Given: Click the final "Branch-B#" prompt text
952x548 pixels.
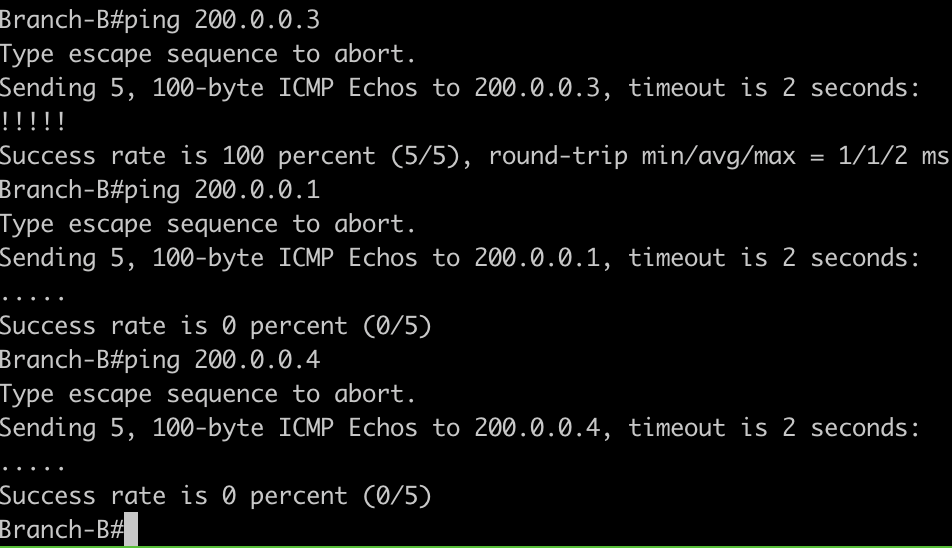Looking at the screenshot, I should pos(60,529).
